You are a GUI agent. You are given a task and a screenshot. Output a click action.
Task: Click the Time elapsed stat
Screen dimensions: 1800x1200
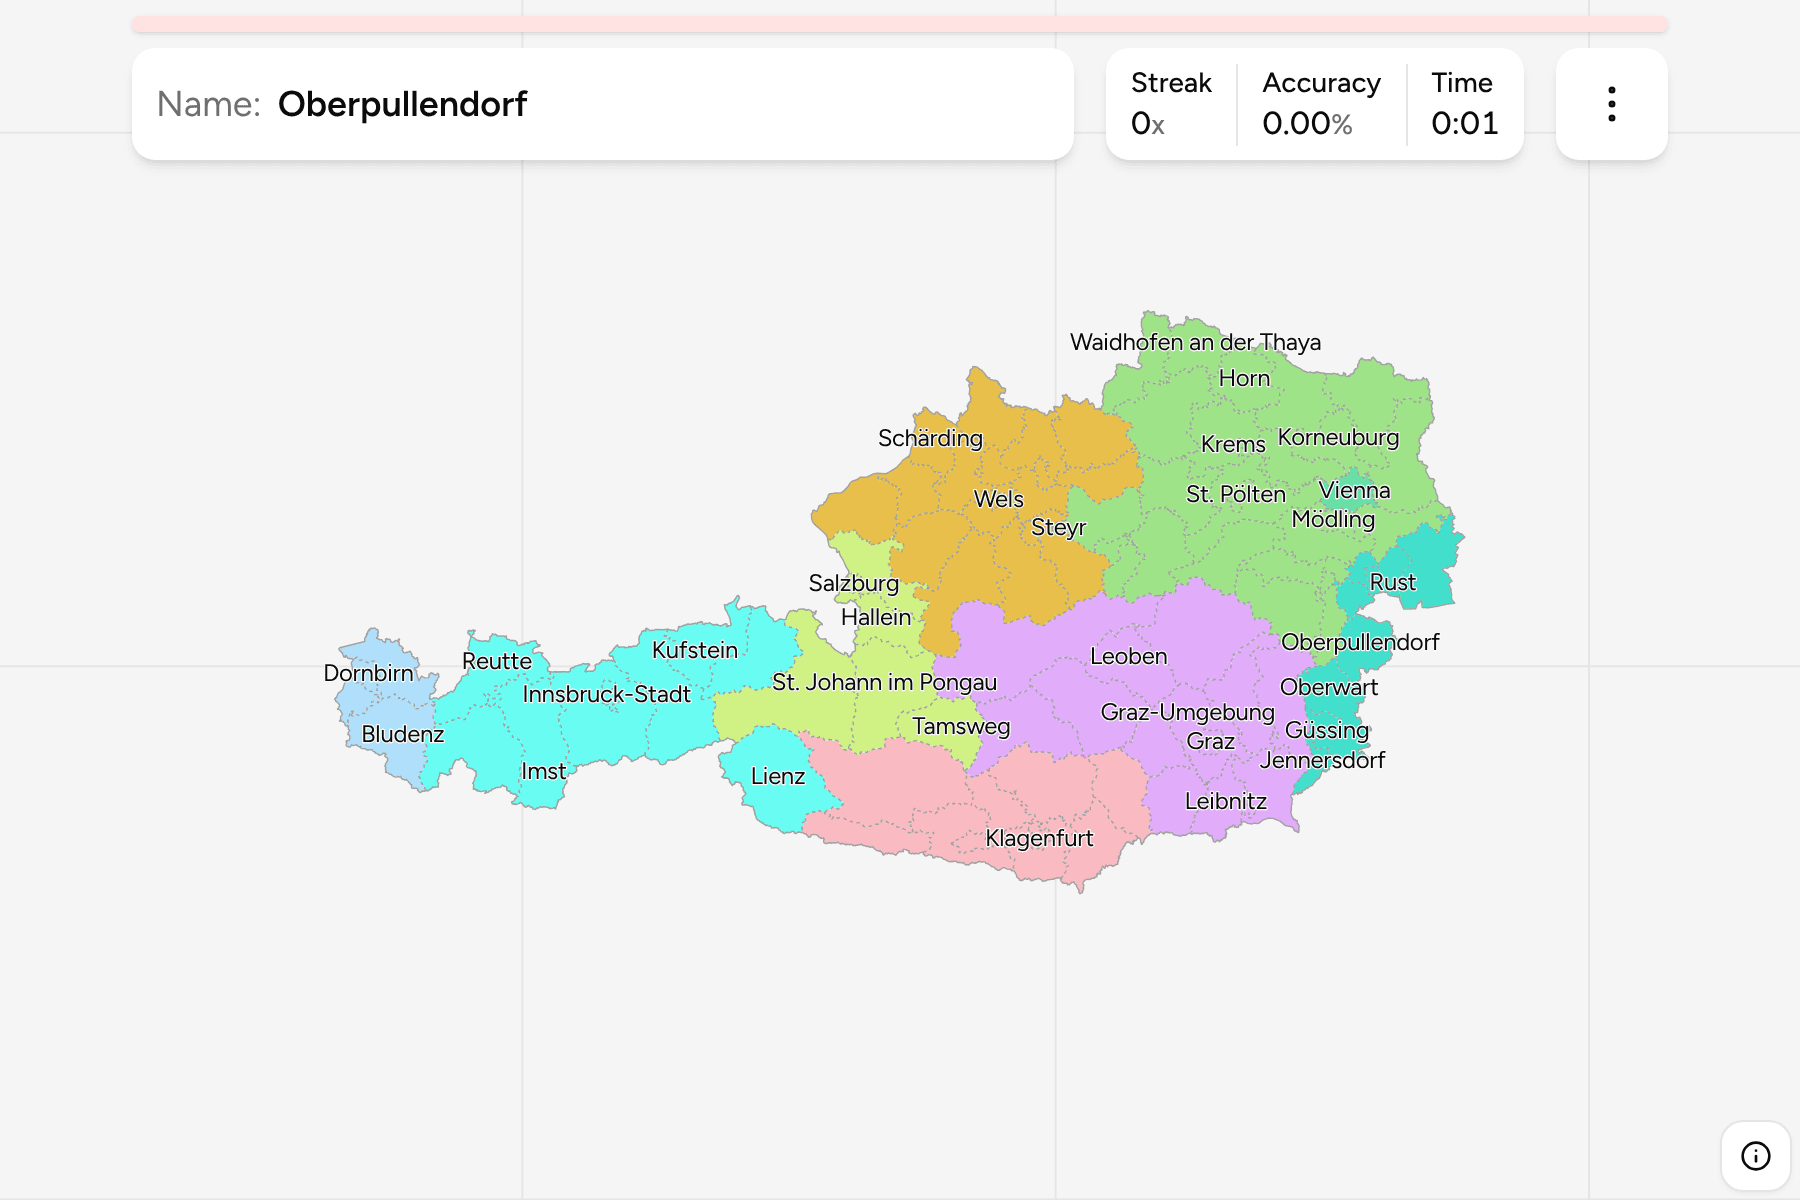1464,104
